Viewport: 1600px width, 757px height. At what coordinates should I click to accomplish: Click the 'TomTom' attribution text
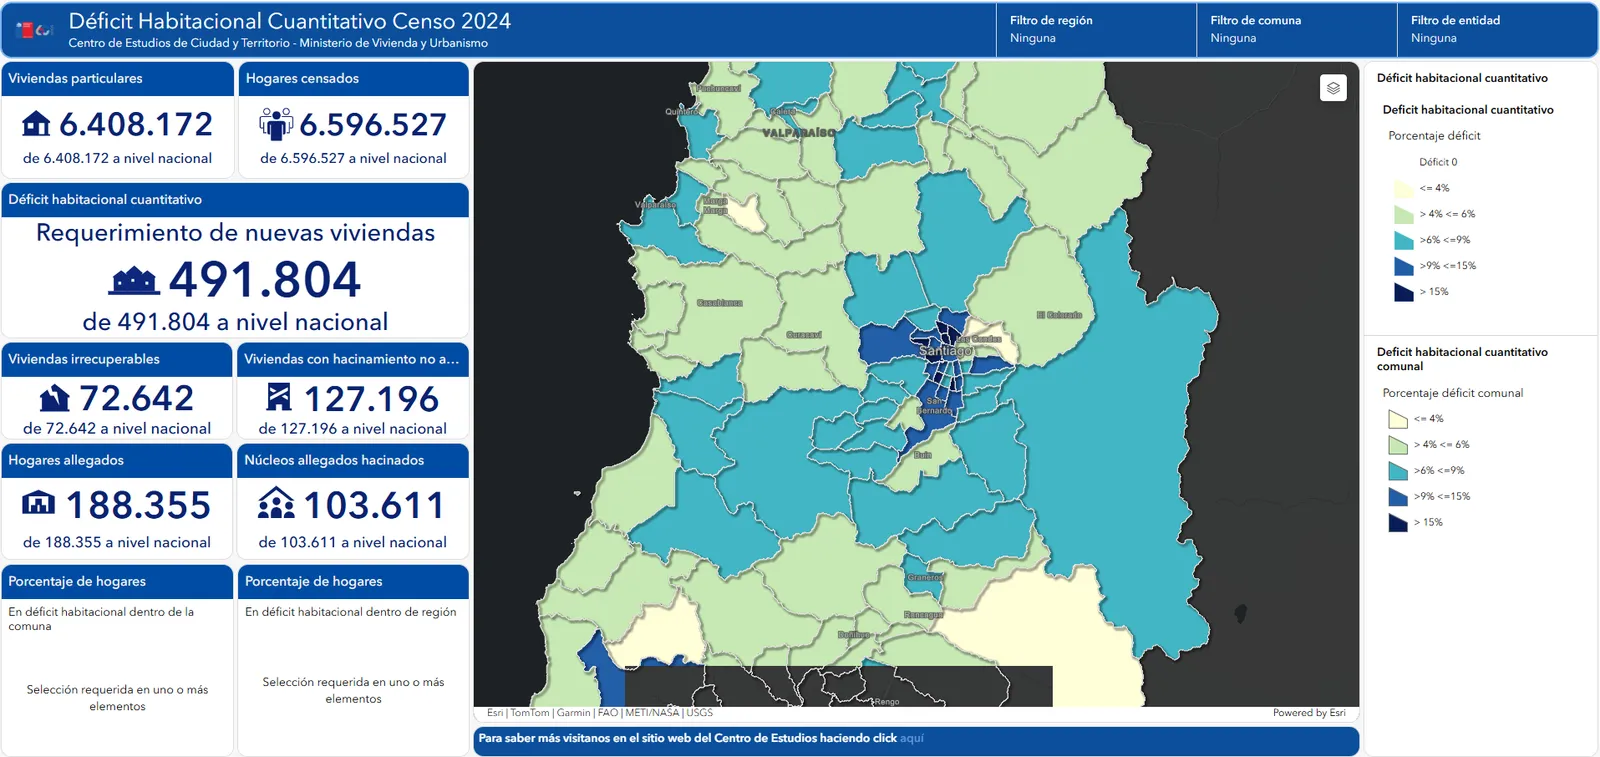coord(530,713)
